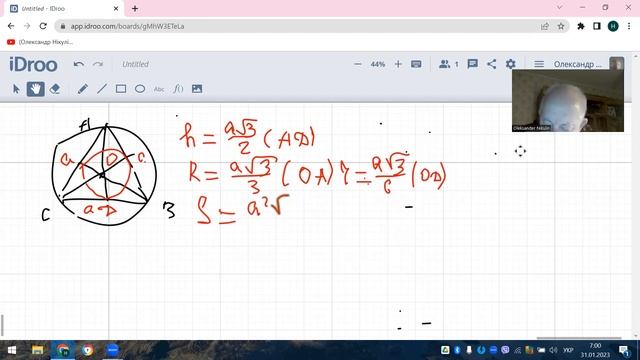Close the Untitled - IDroo tab
Viewport: 640px width, 360px height.
pyautogui.click(x=116, y=8)
